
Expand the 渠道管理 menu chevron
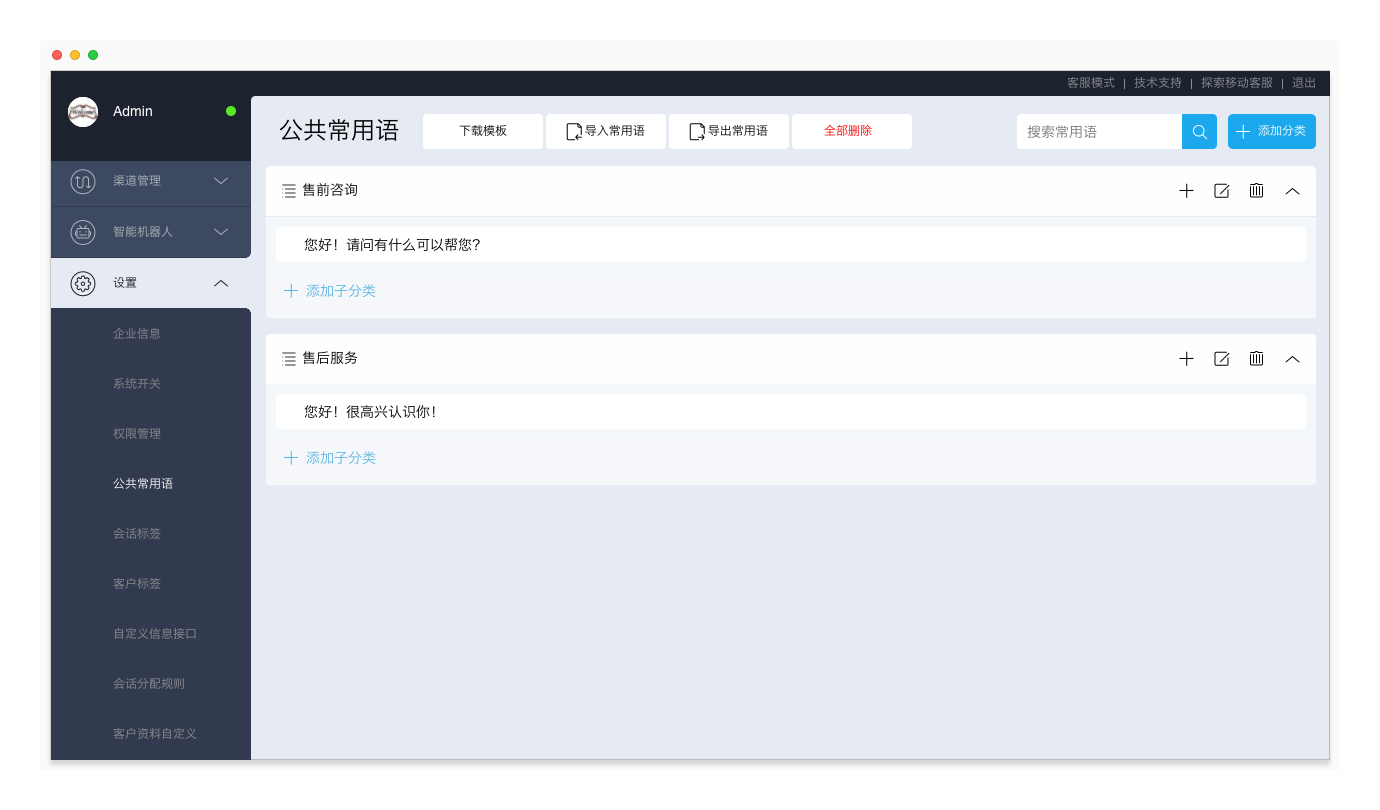pos(221,181)
